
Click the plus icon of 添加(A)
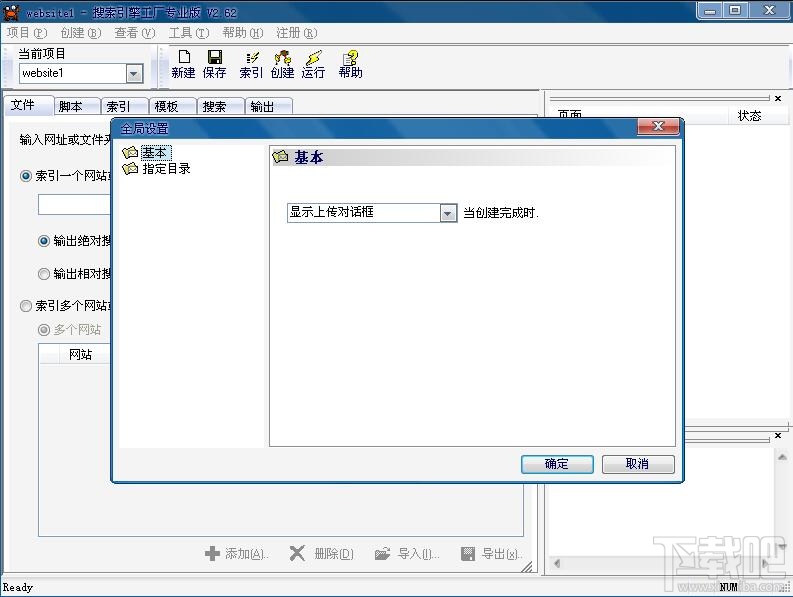click(212, 553)
